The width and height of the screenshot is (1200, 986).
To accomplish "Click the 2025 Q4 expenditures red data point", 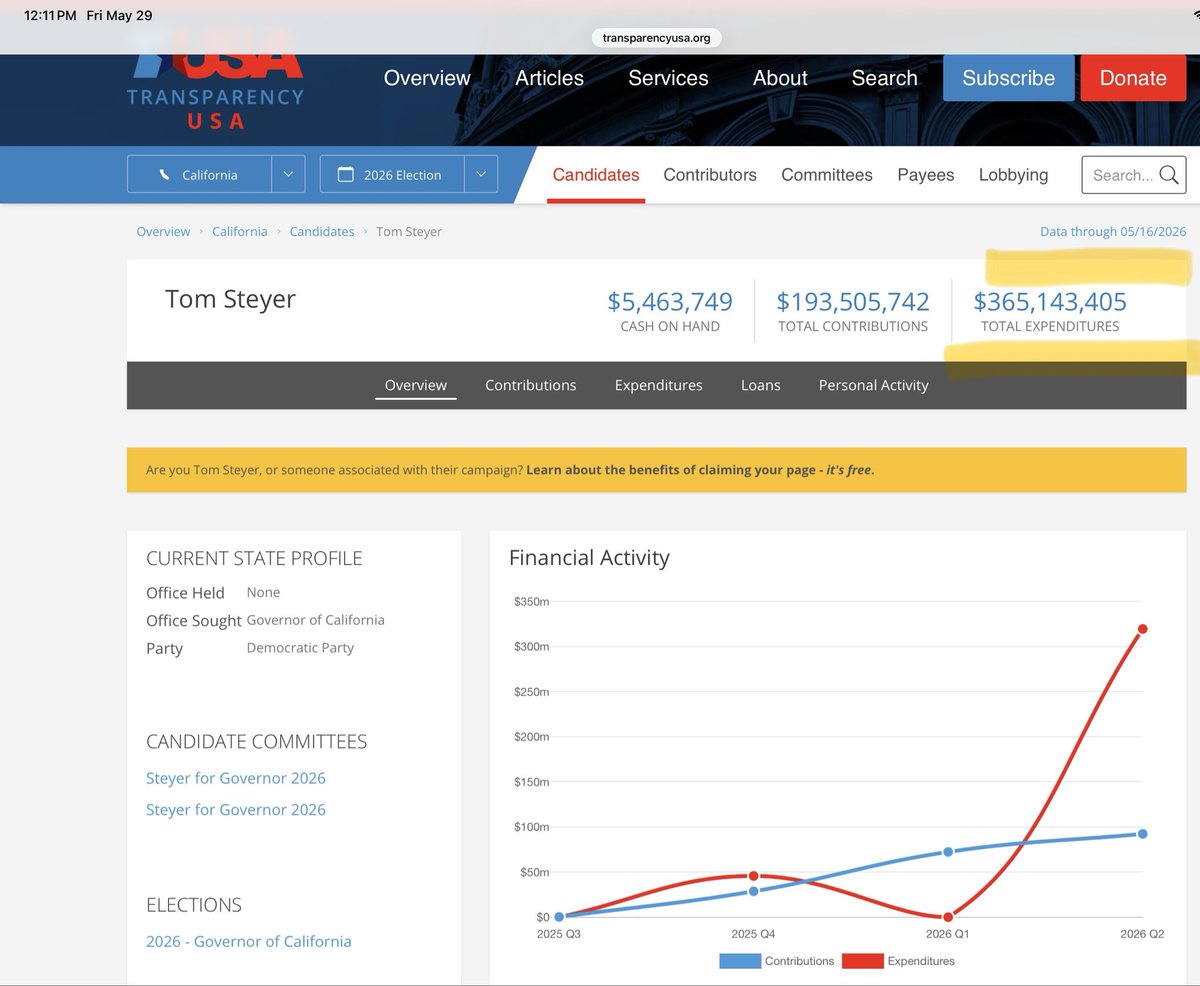I will pos(753,876).
